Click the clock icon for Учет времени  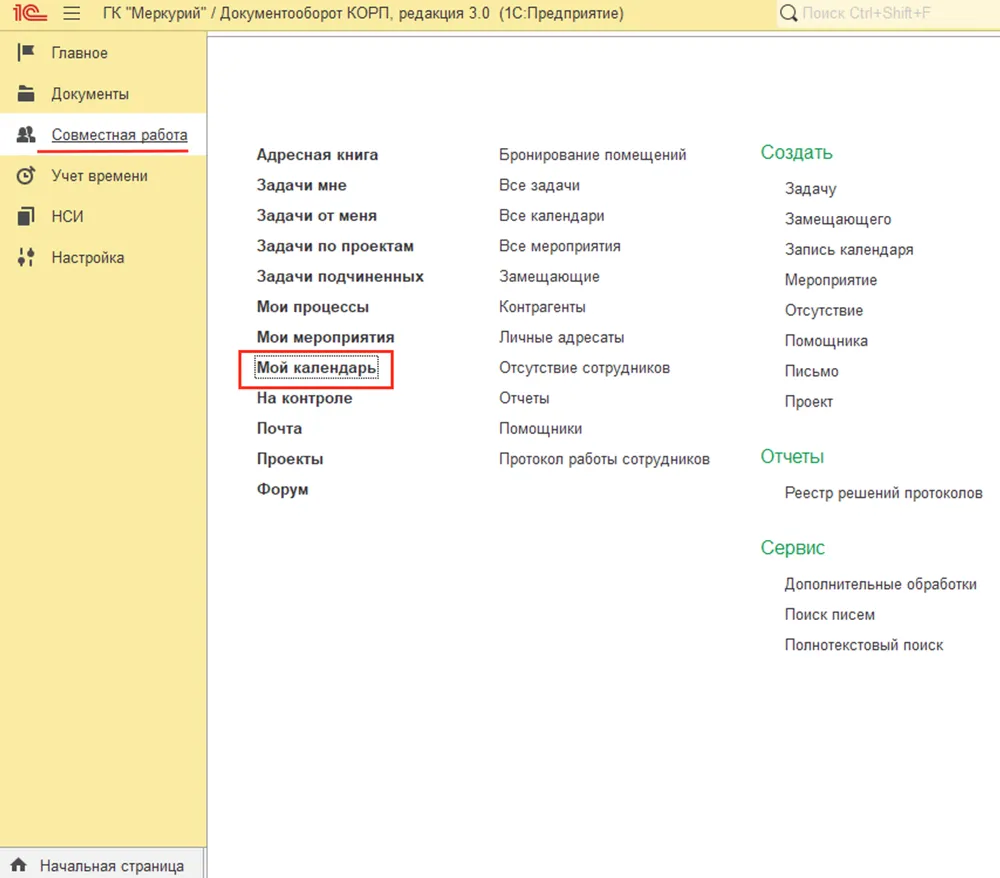26,175
